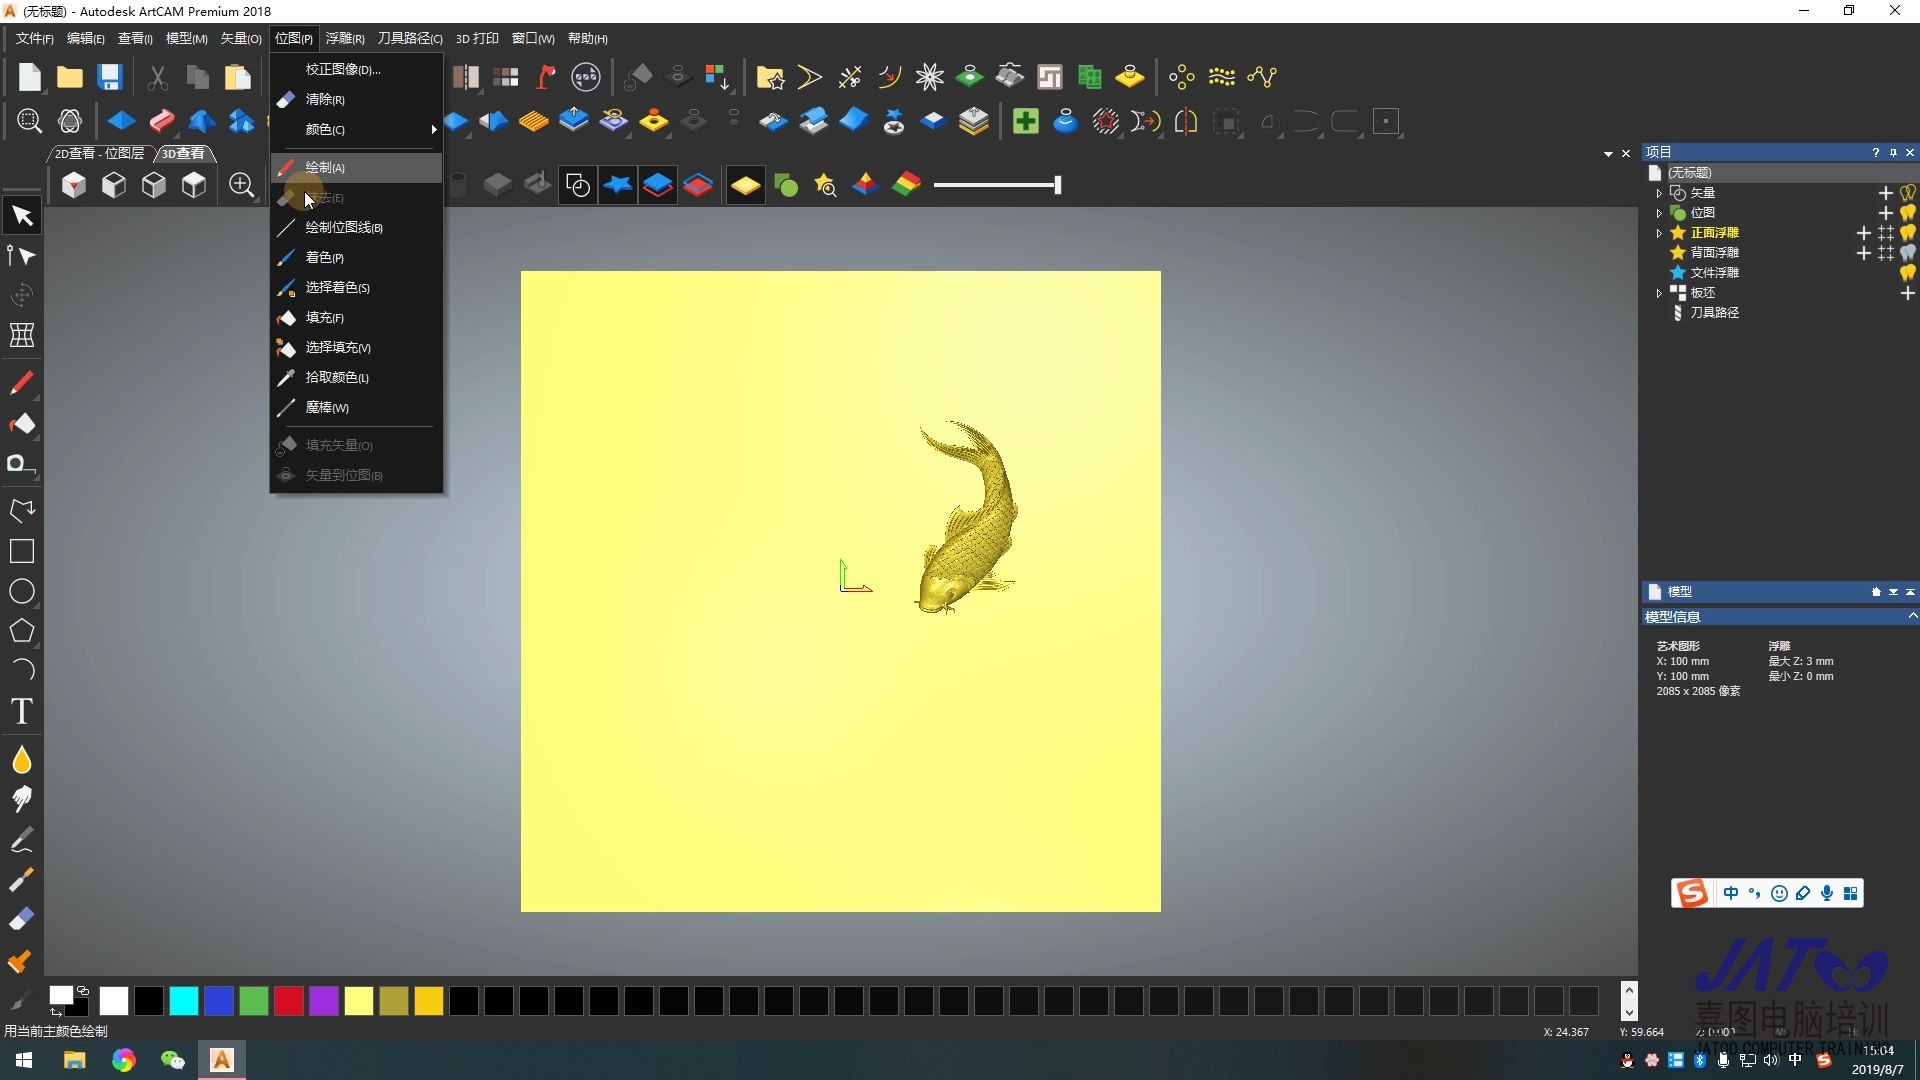1920x1080 pixels.
Task: Click the Cut scissors icon
Action: [x=157, y=77]
